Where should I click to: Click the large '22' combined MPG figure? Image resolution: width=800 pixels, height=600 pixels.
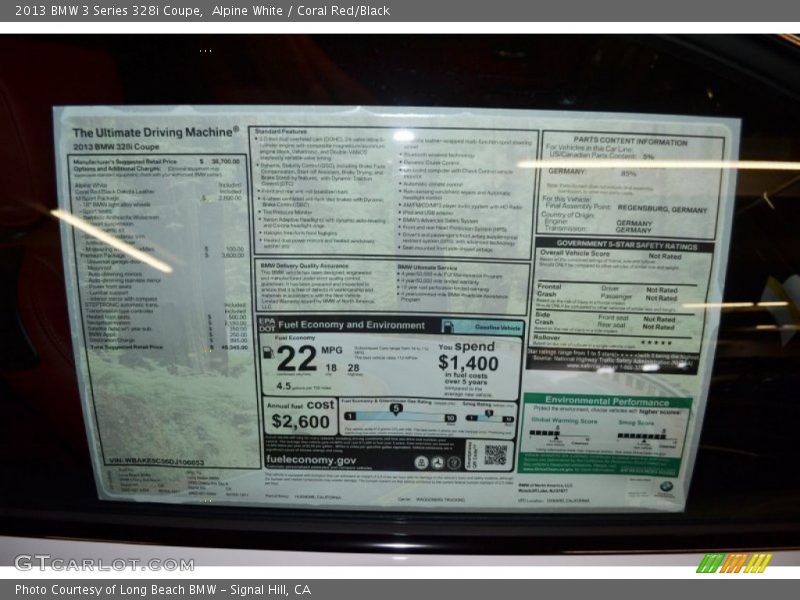coord(296,359)
